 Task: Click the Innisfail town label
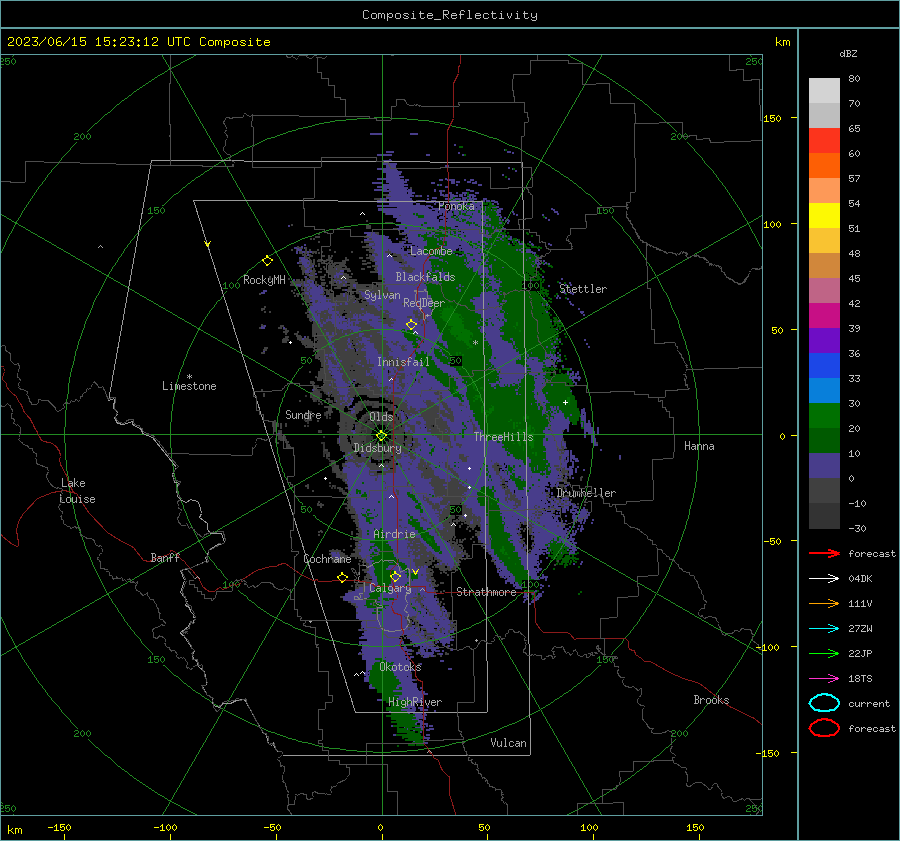pyautogui.click(x=403, y=362)
